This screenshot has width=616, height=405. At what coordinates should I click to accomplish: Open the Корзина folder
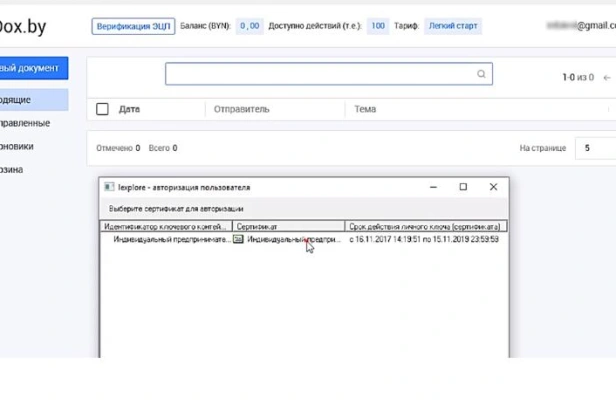click(x=11, y=170)
